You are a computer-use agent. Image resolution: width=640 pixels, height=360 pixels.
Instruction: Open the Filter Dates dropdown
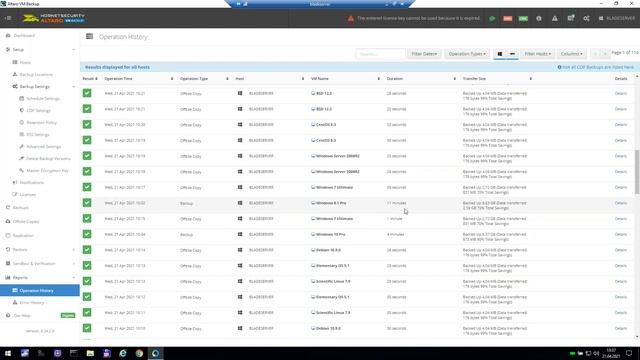(424, 54)
